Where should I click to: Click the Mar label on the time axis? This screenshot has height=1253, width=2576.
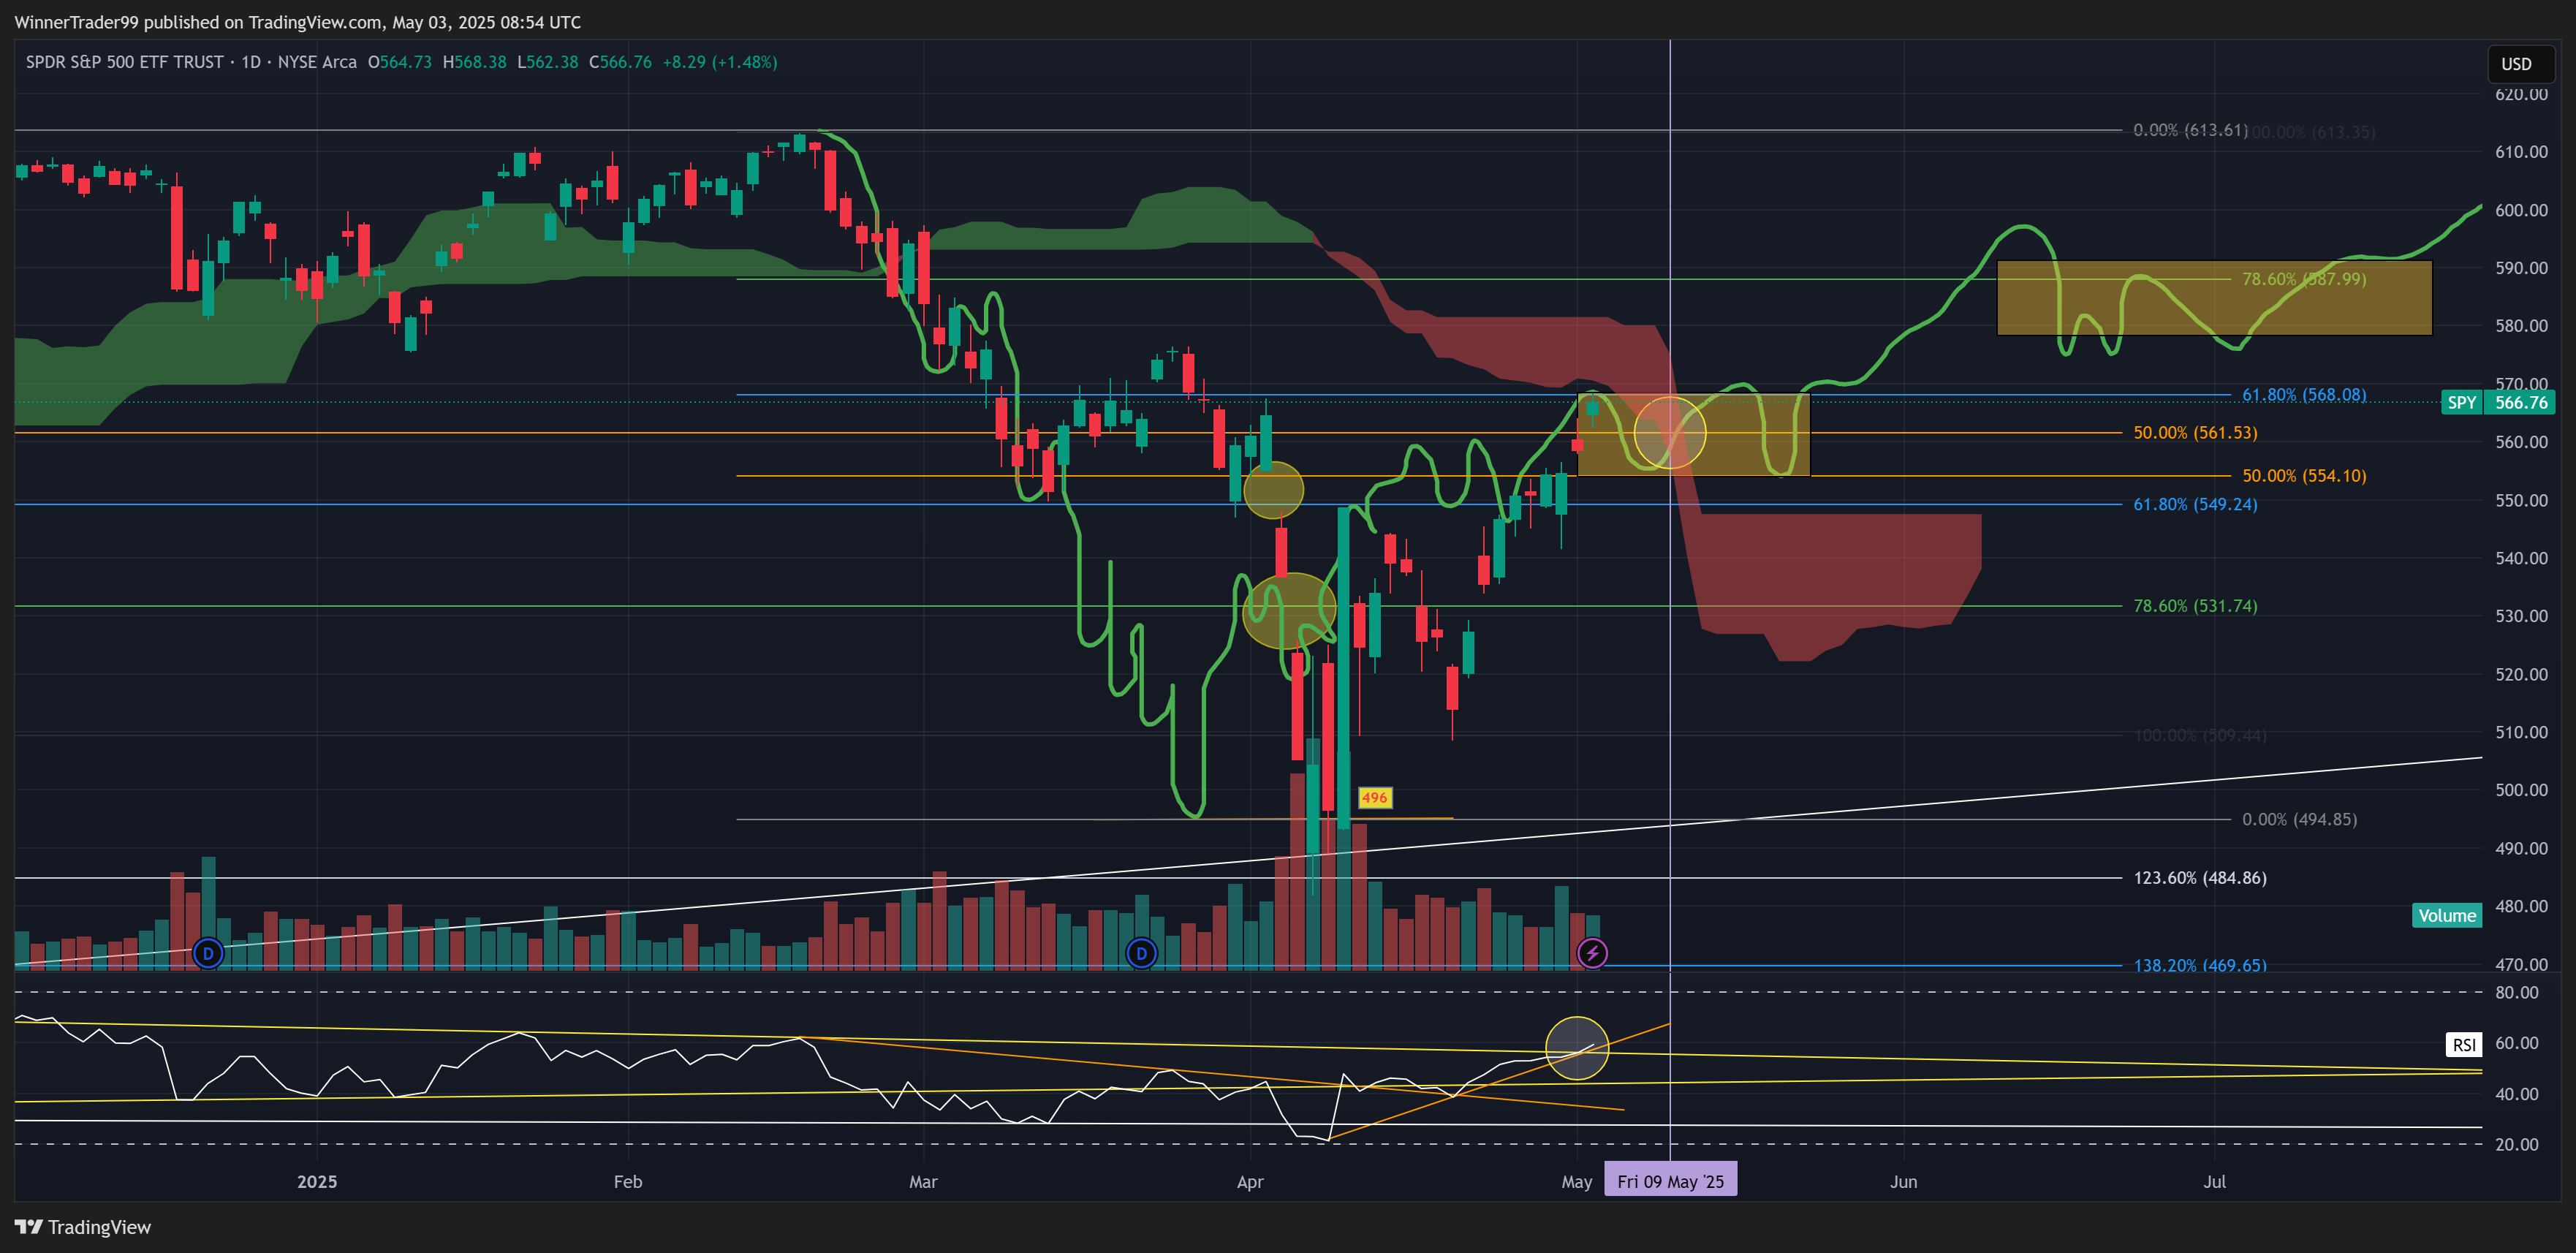pyautogui.click(x=923, y=1181)
